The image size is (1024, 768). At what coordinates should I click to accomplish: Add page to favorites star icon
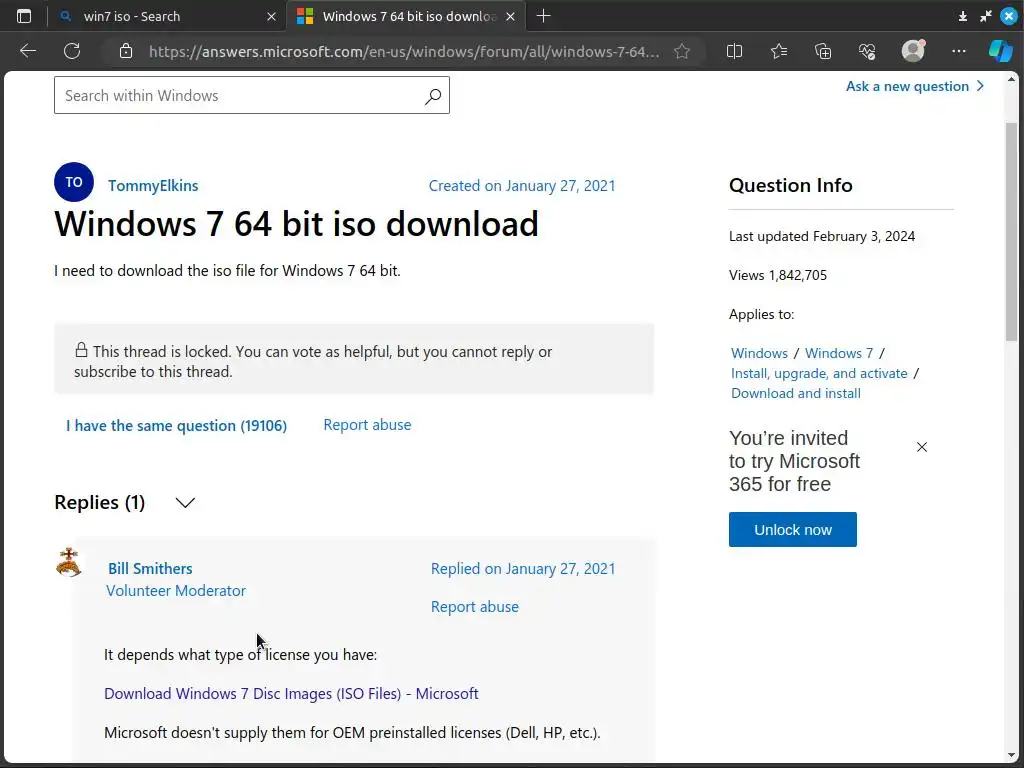coord(682,51)
